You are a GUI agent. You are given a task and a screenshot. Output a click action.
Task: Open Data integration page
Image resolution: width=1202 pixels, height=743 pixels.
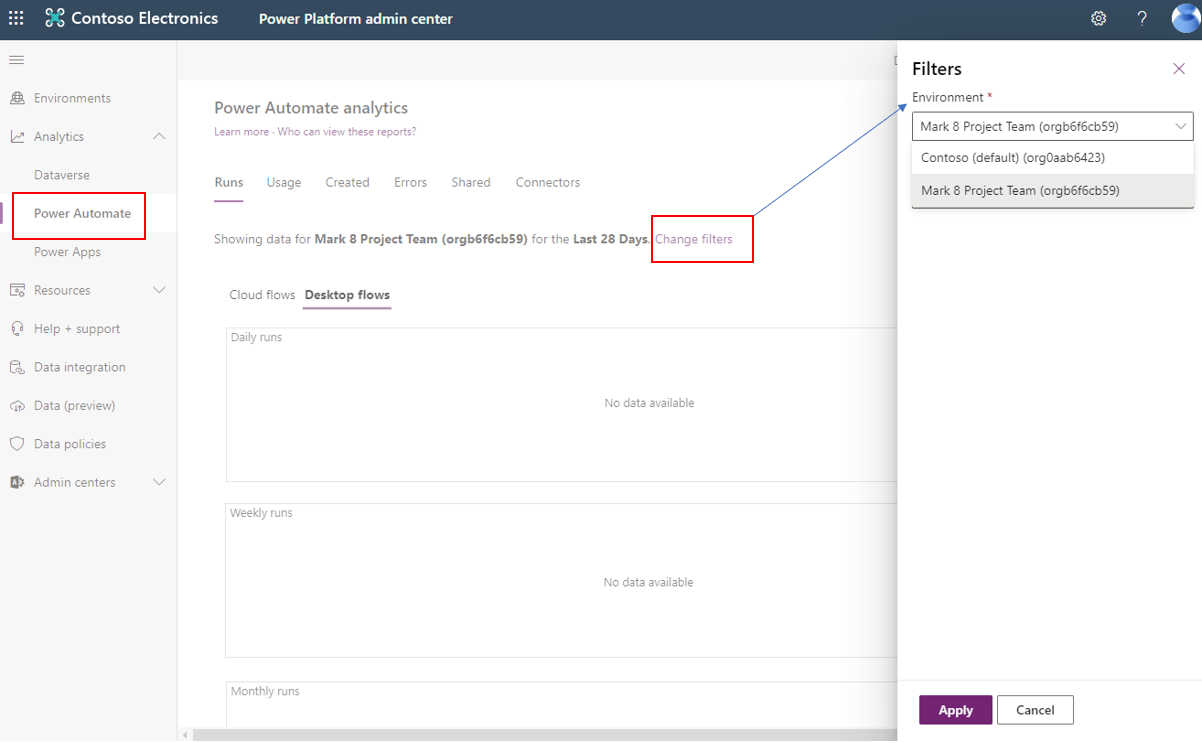pyautogui.click(x=80, y=367)
